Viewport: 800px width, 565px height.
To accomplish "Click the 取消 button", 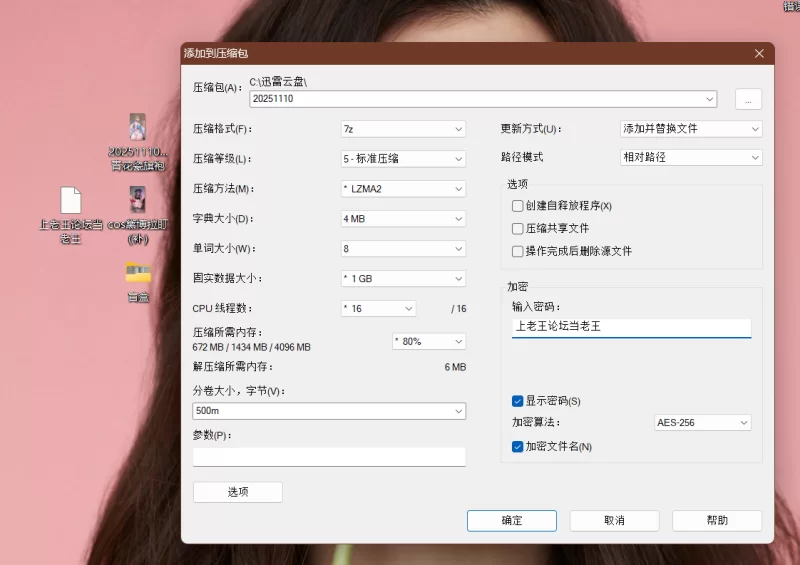I will pos(614,521).
